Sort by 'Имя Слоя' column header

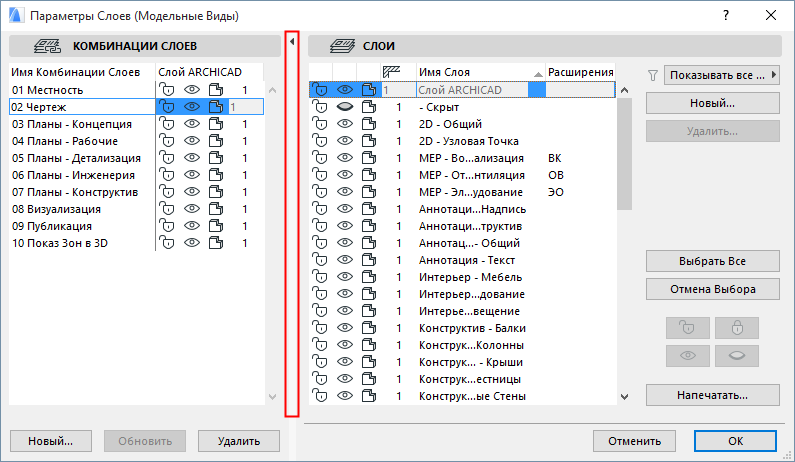tap(481, 72)
